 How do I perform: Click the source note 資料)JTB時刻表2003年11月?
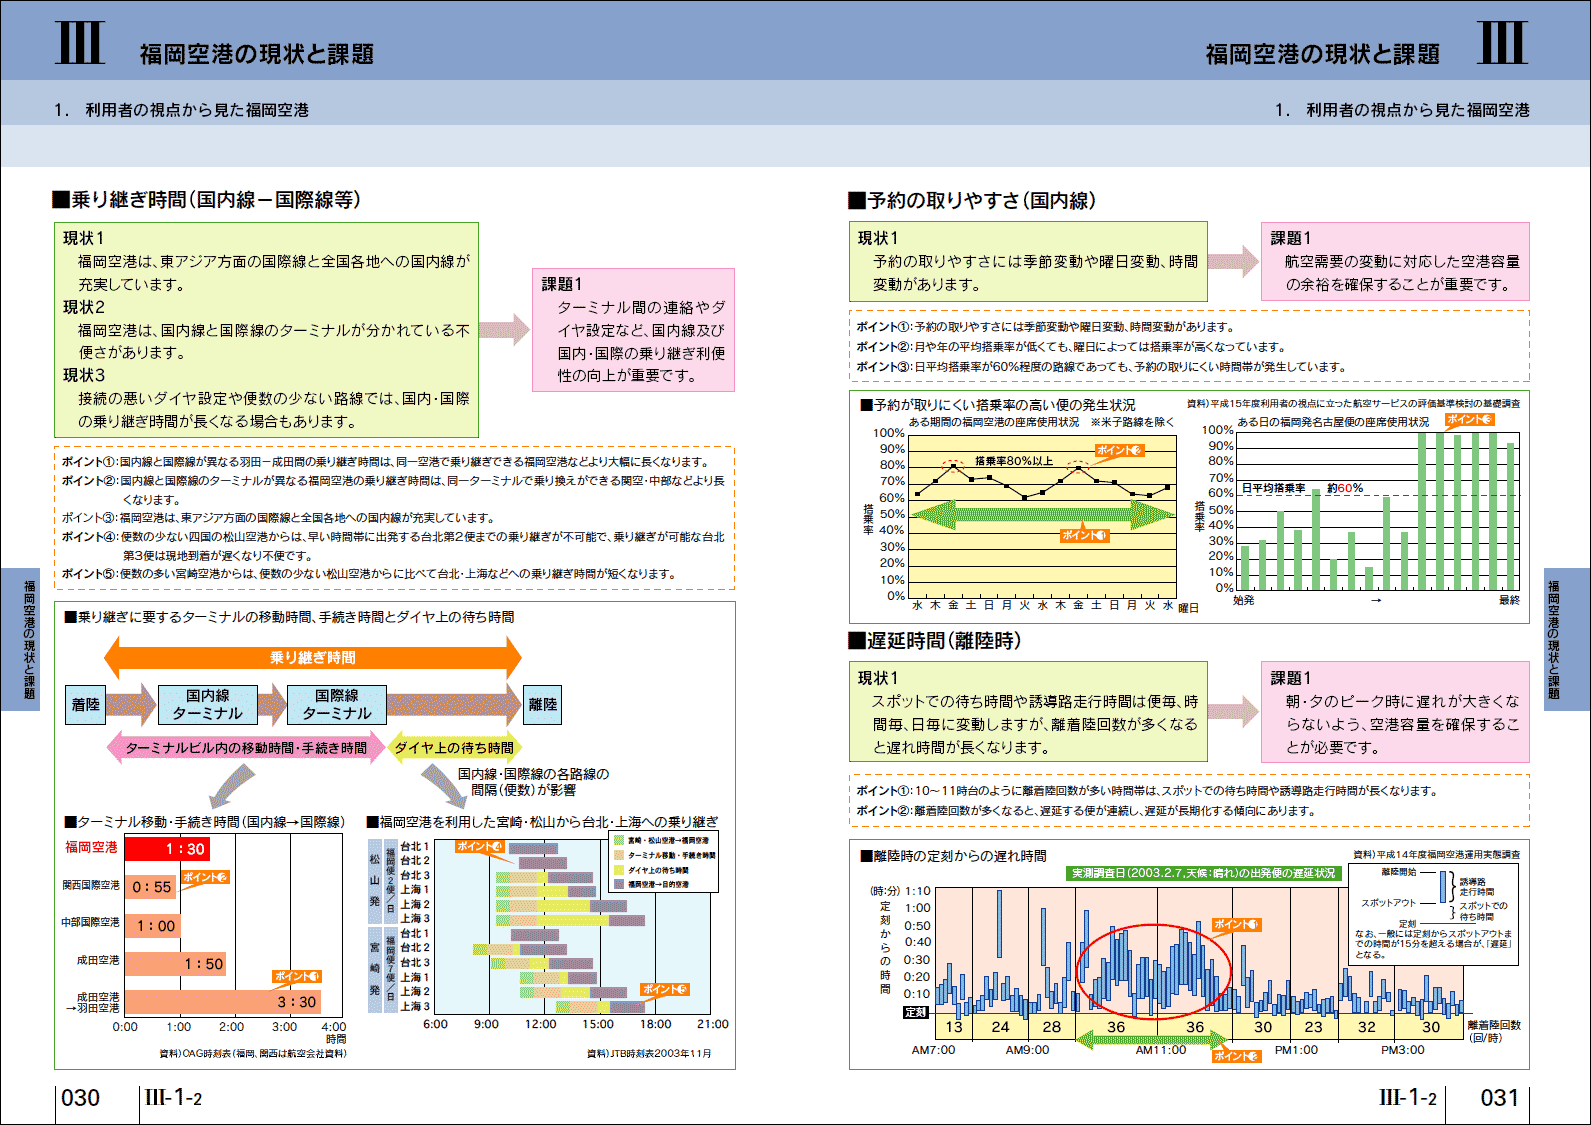tap(649, 1053)
